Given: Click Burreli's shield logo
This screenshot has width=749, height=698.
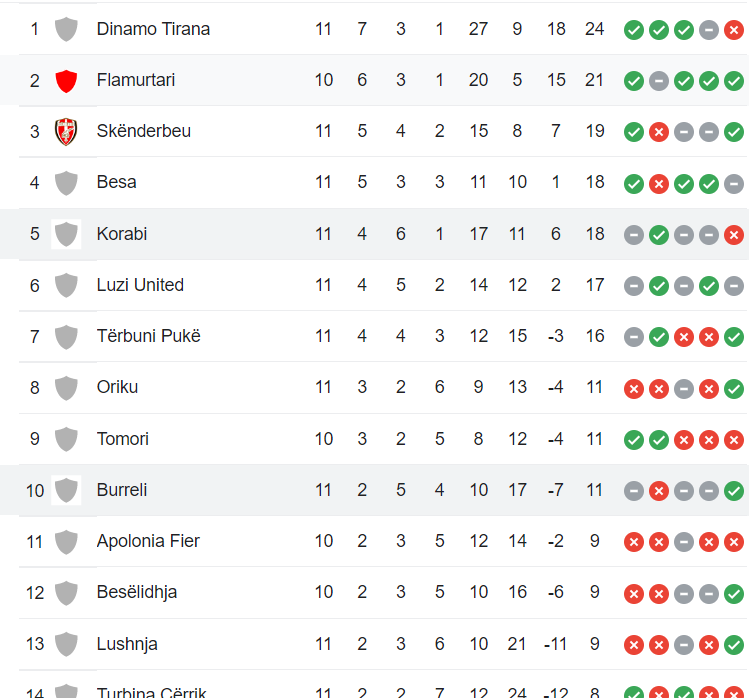Looking at the screenshot, I should (66, 490).
